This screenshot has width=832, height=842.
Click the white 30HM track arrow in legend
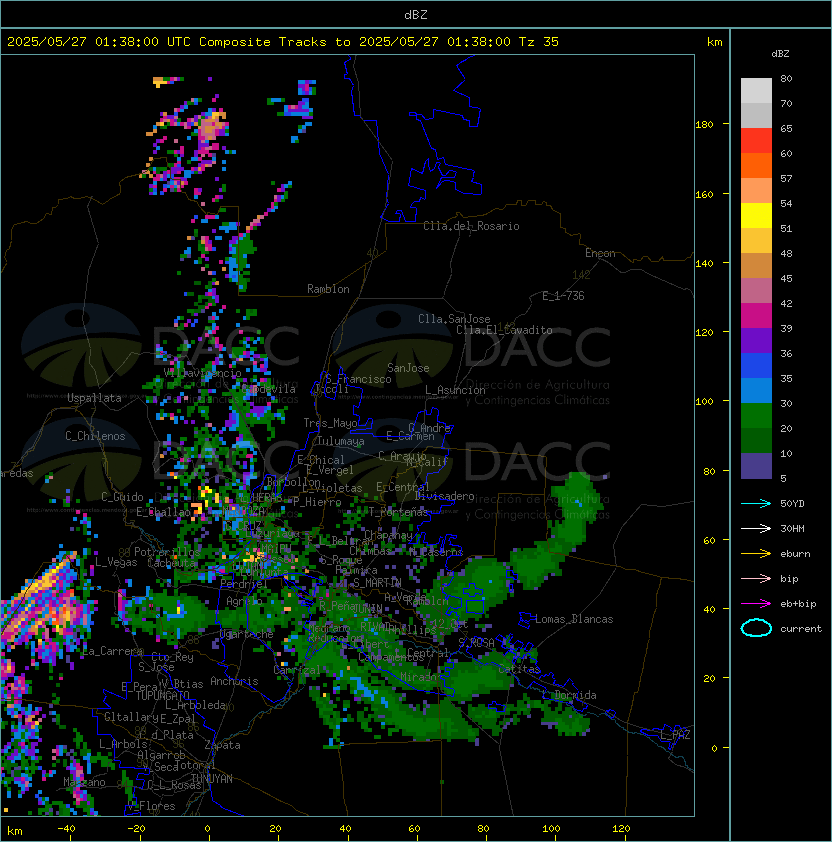coord(756,529)
